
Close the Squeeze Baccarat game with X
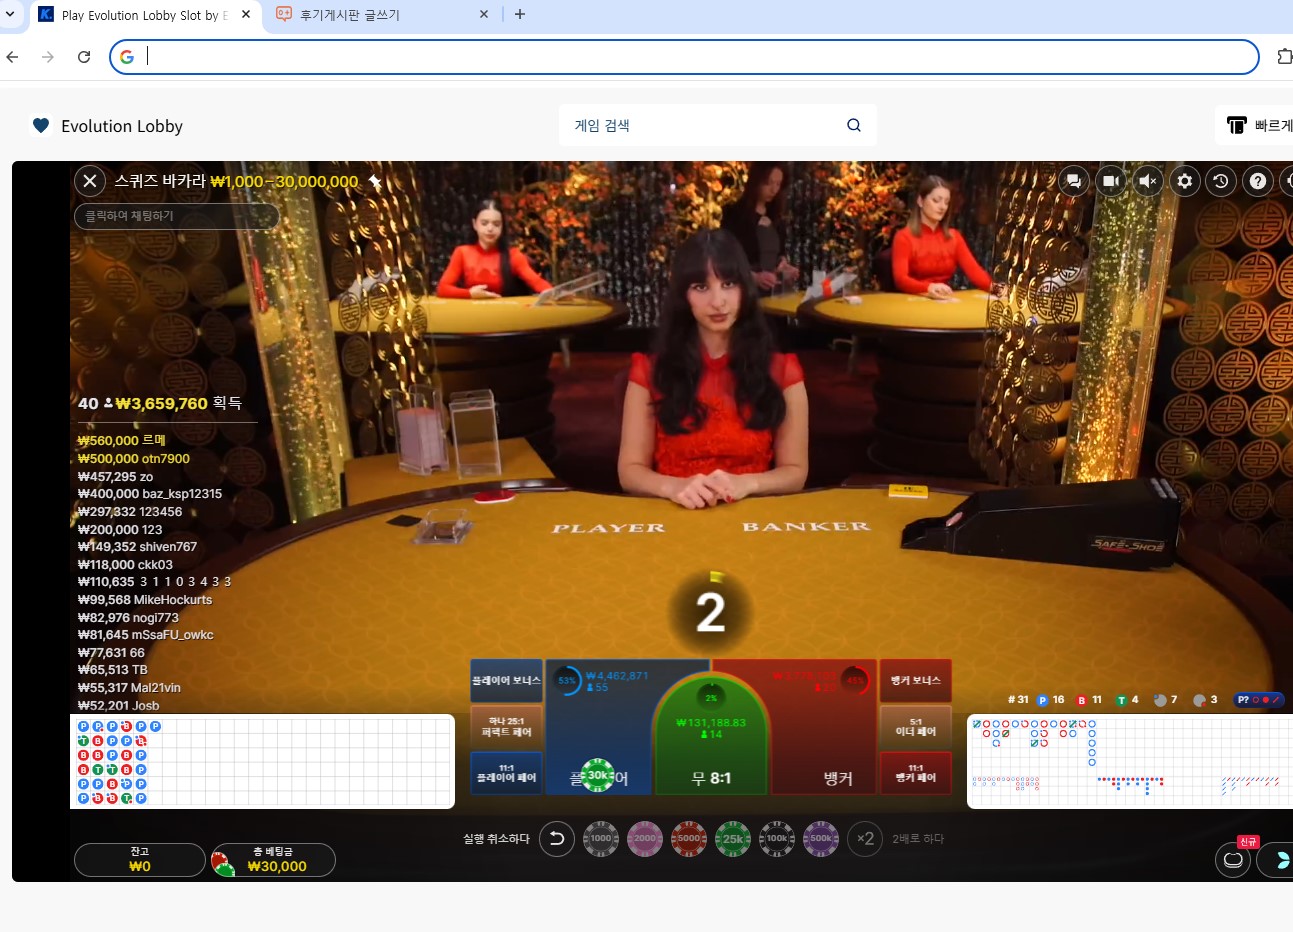click(90, 181)
